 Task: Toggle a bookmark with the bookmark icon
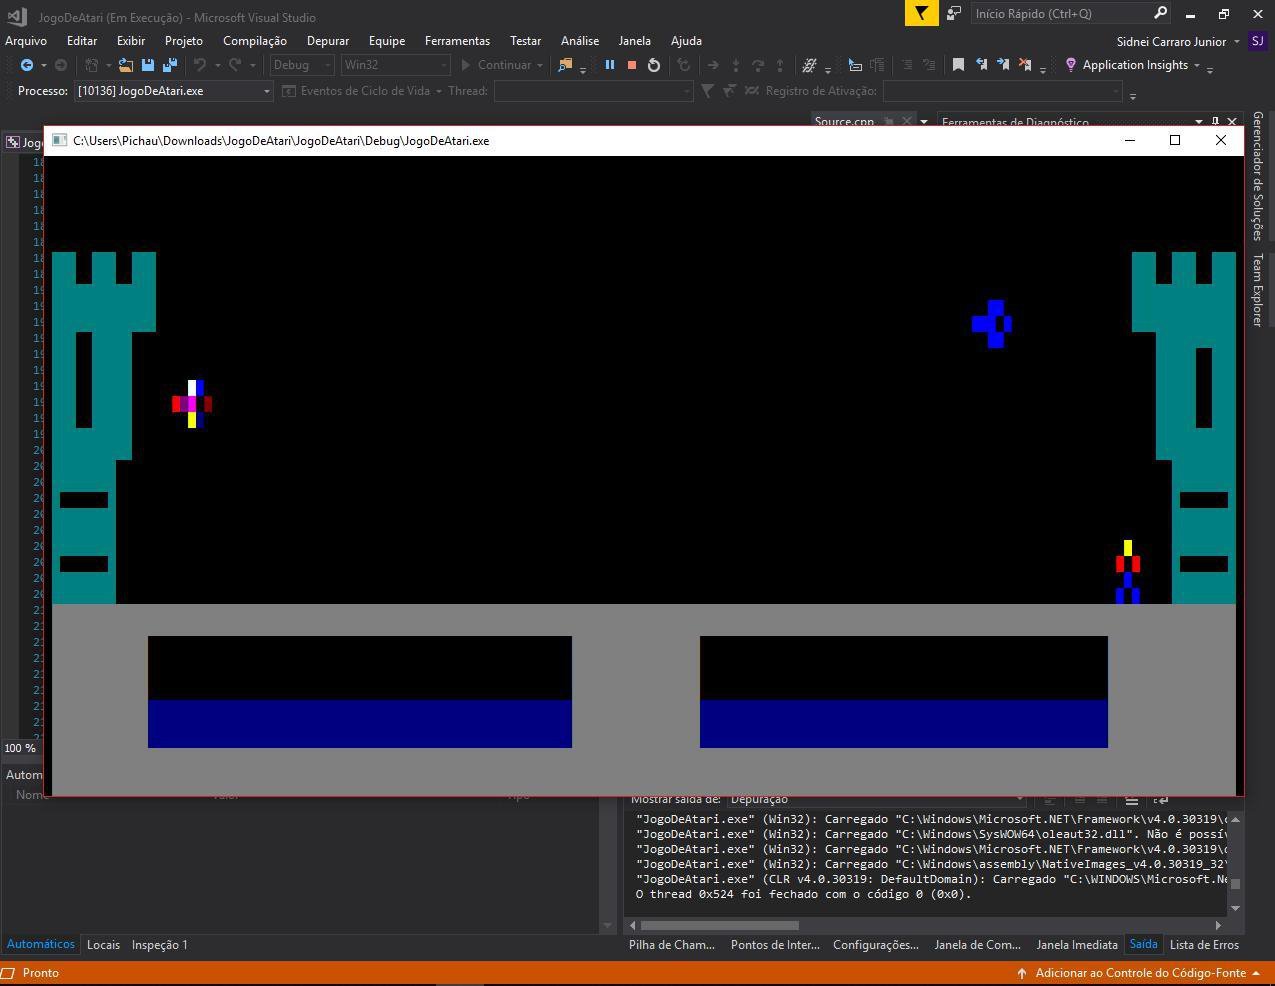pos(958,64)
